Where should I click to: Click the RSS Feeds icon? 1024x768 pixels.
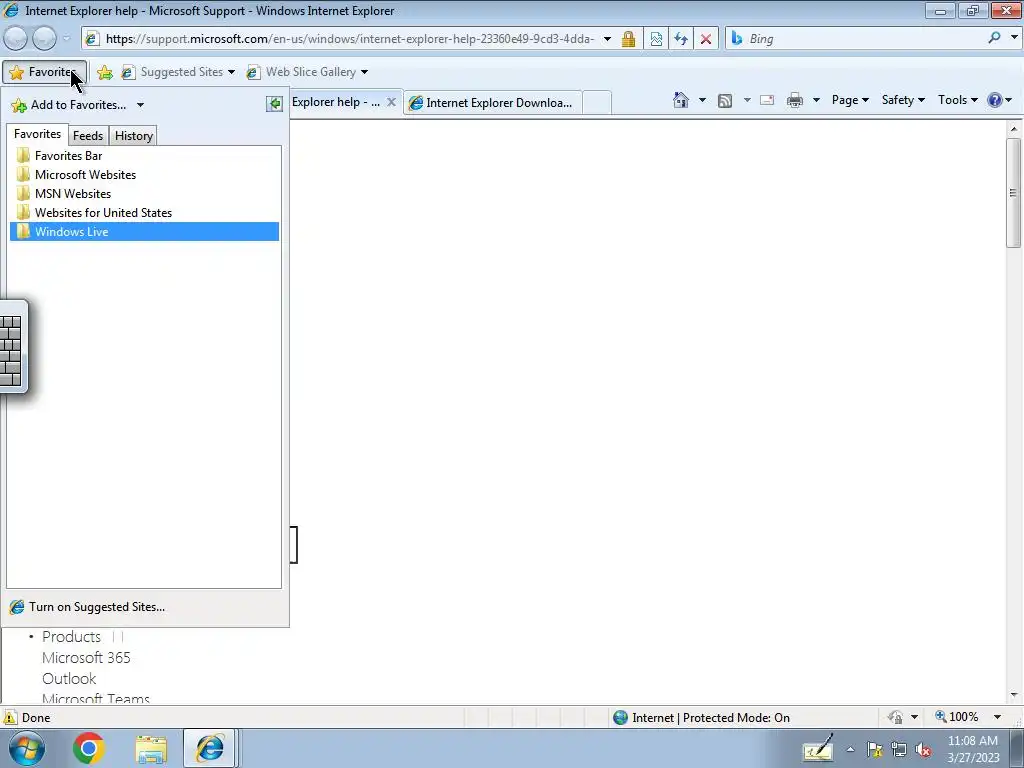tap(725, 101)
